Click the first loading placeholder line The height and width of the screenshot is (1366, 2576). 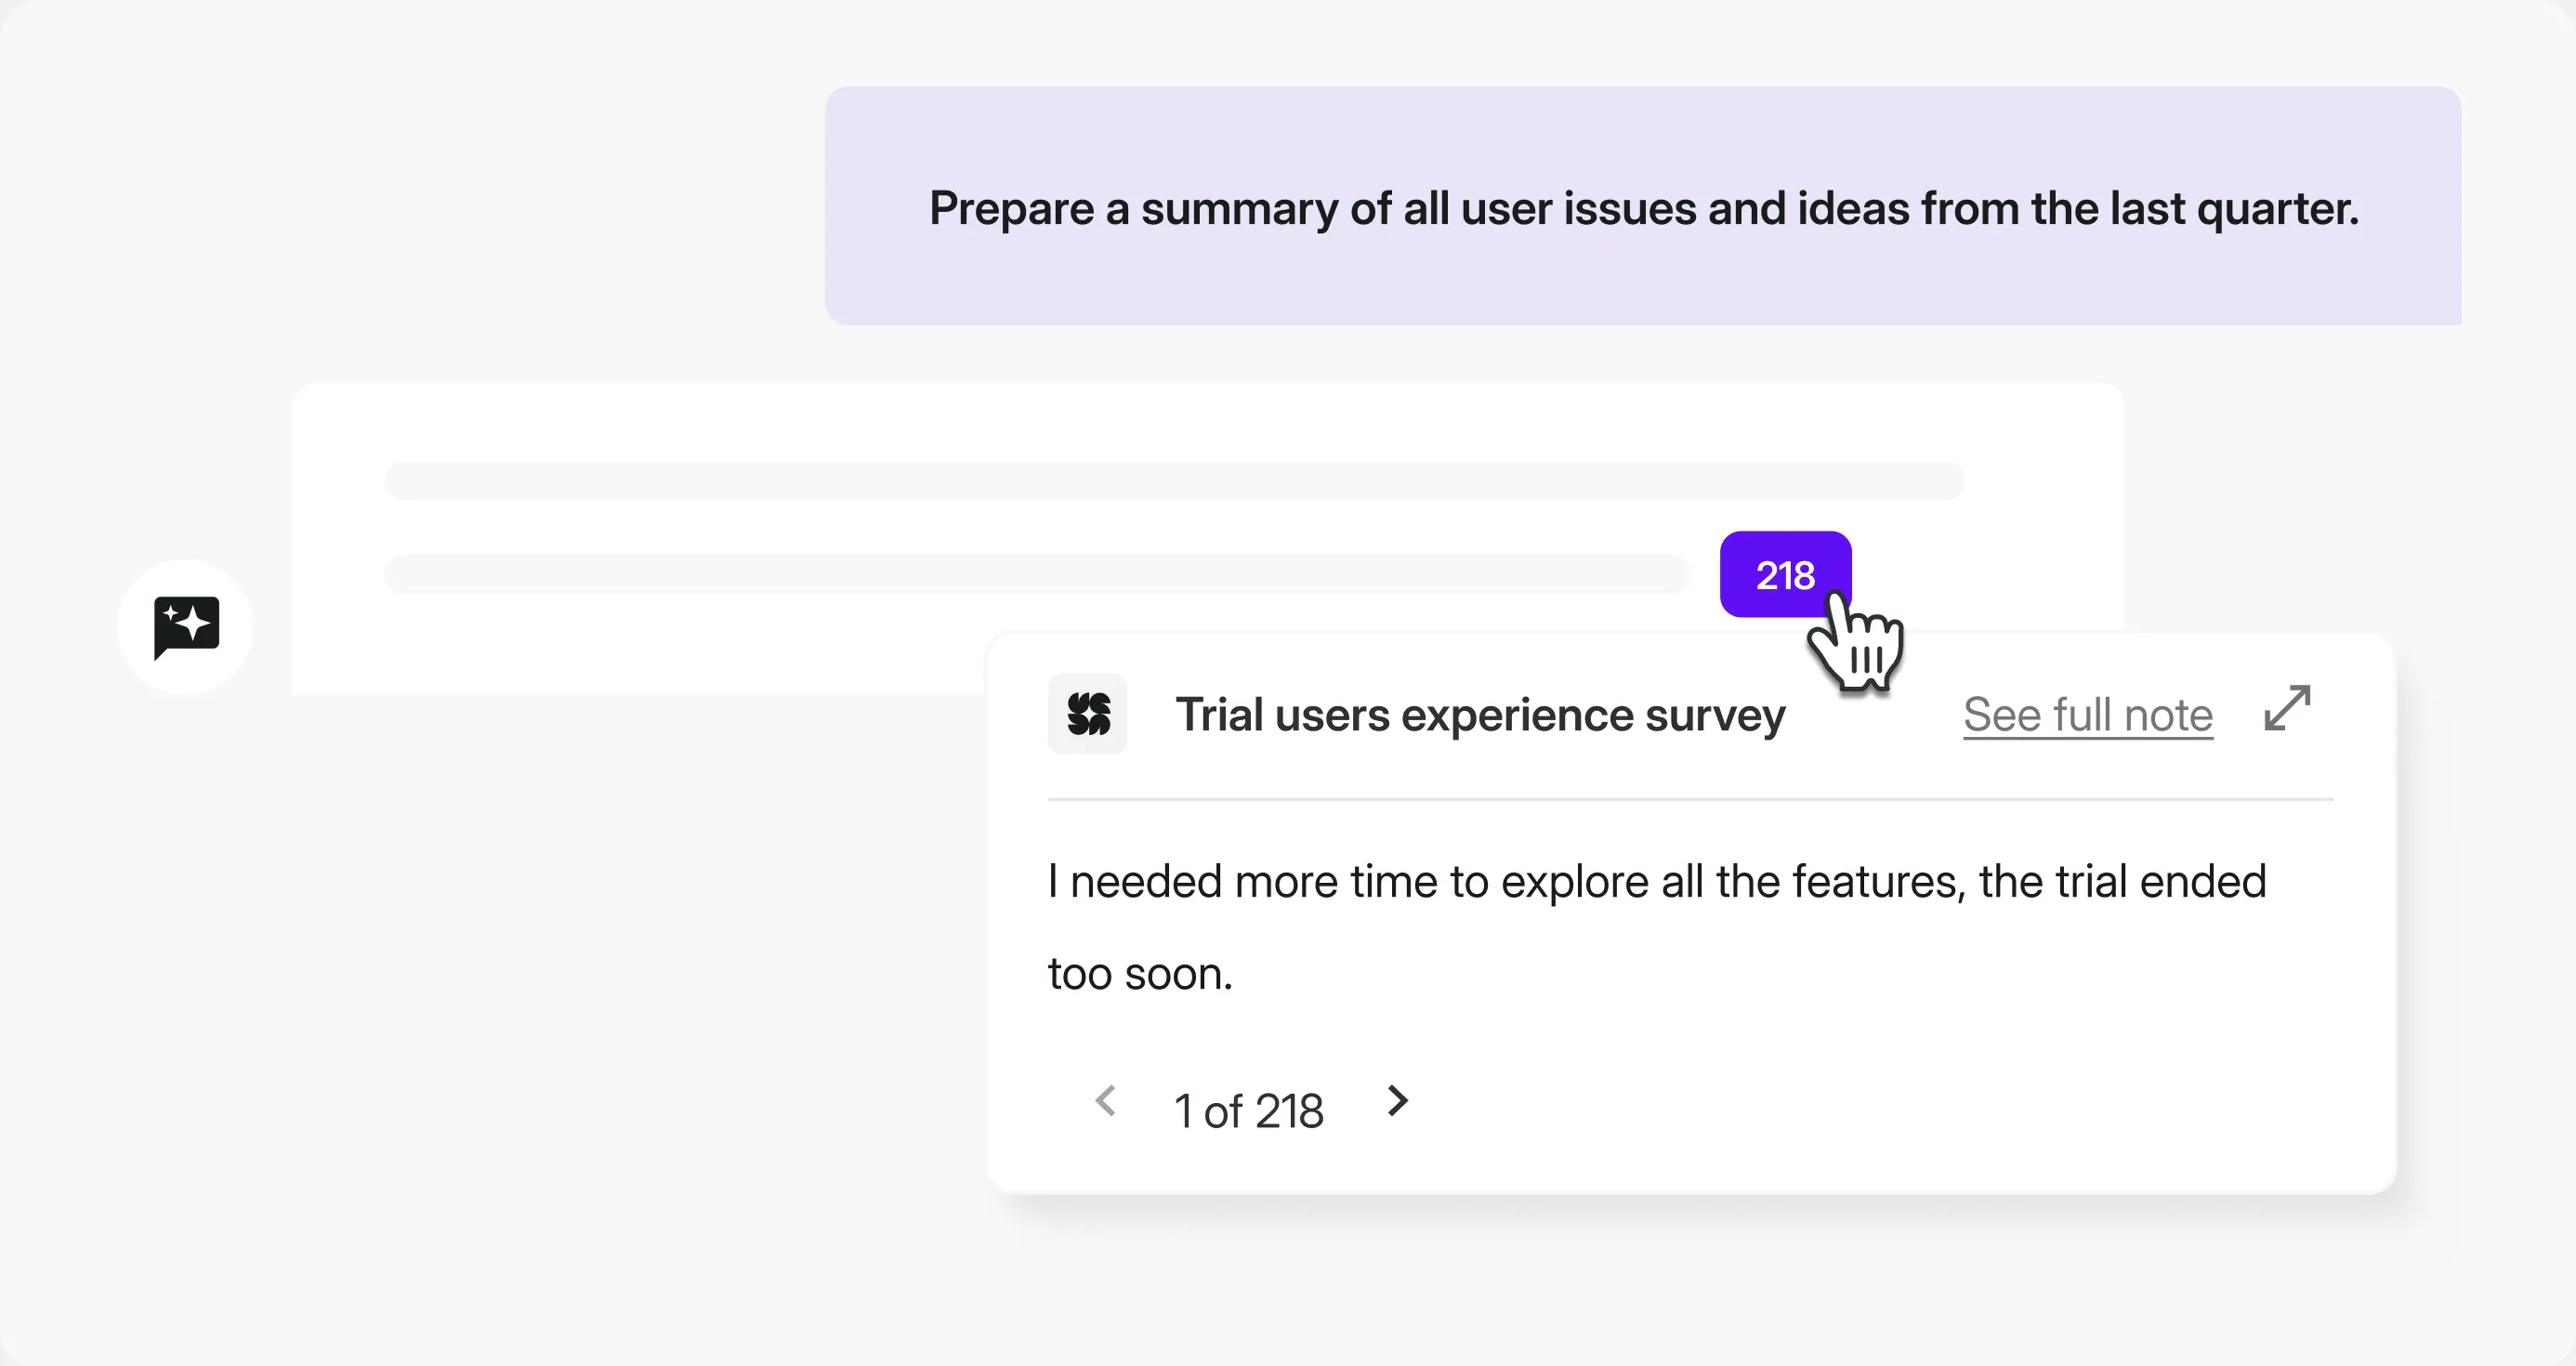point(1174,481)
